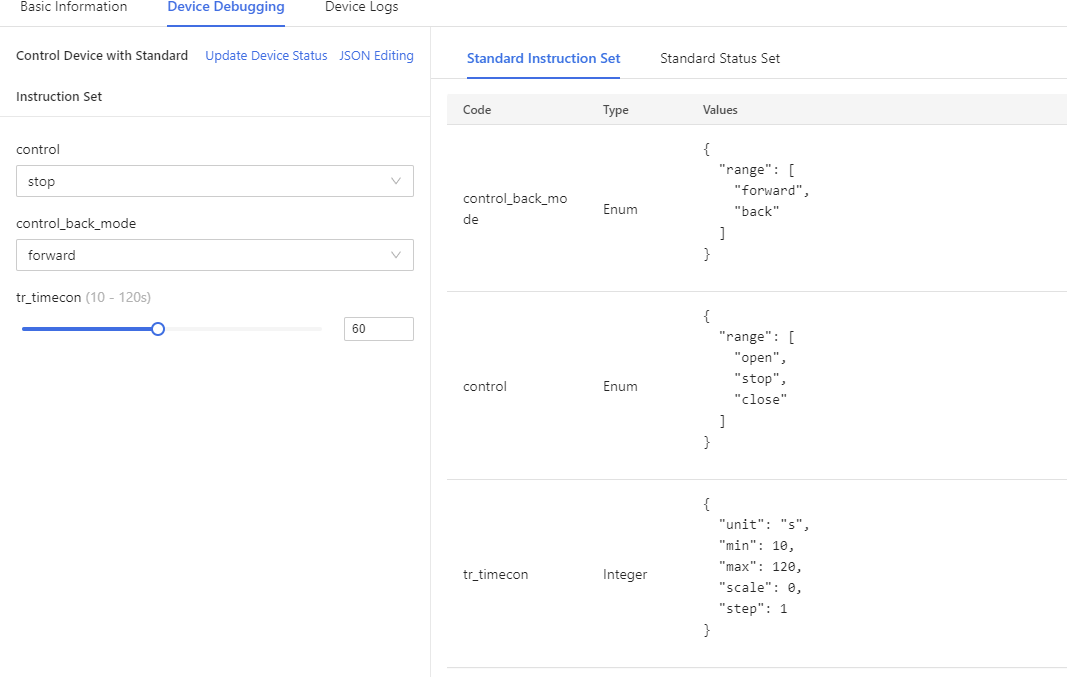Click the "scale": 0 line
The height and width of the screenshot is (677, 1067).
pyautogui.click(x=761, y=588)
